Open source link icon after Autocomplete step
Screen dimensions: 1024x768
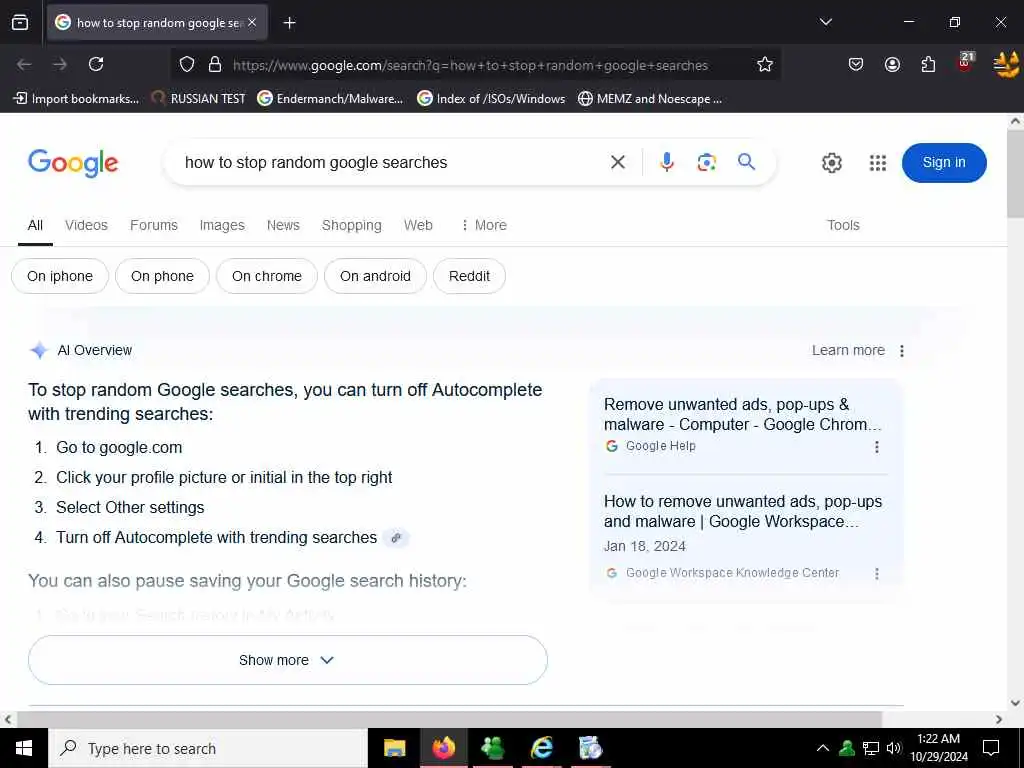396,538
